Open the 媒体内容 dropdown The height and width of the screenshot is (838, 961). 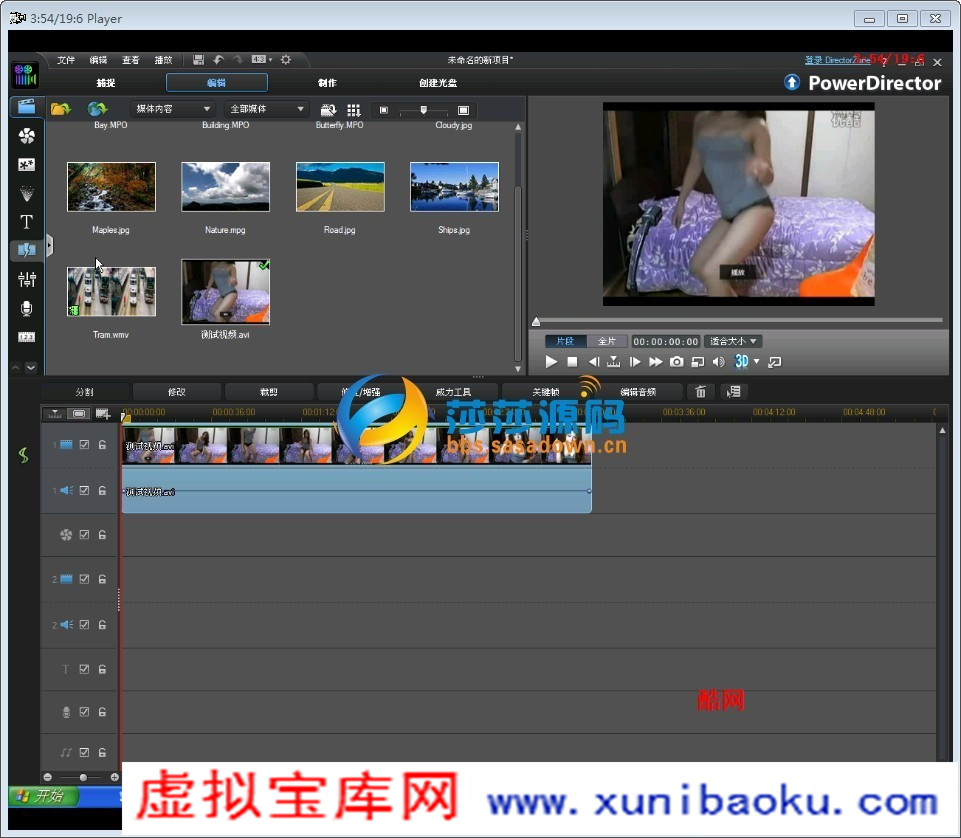coord(173,109)
